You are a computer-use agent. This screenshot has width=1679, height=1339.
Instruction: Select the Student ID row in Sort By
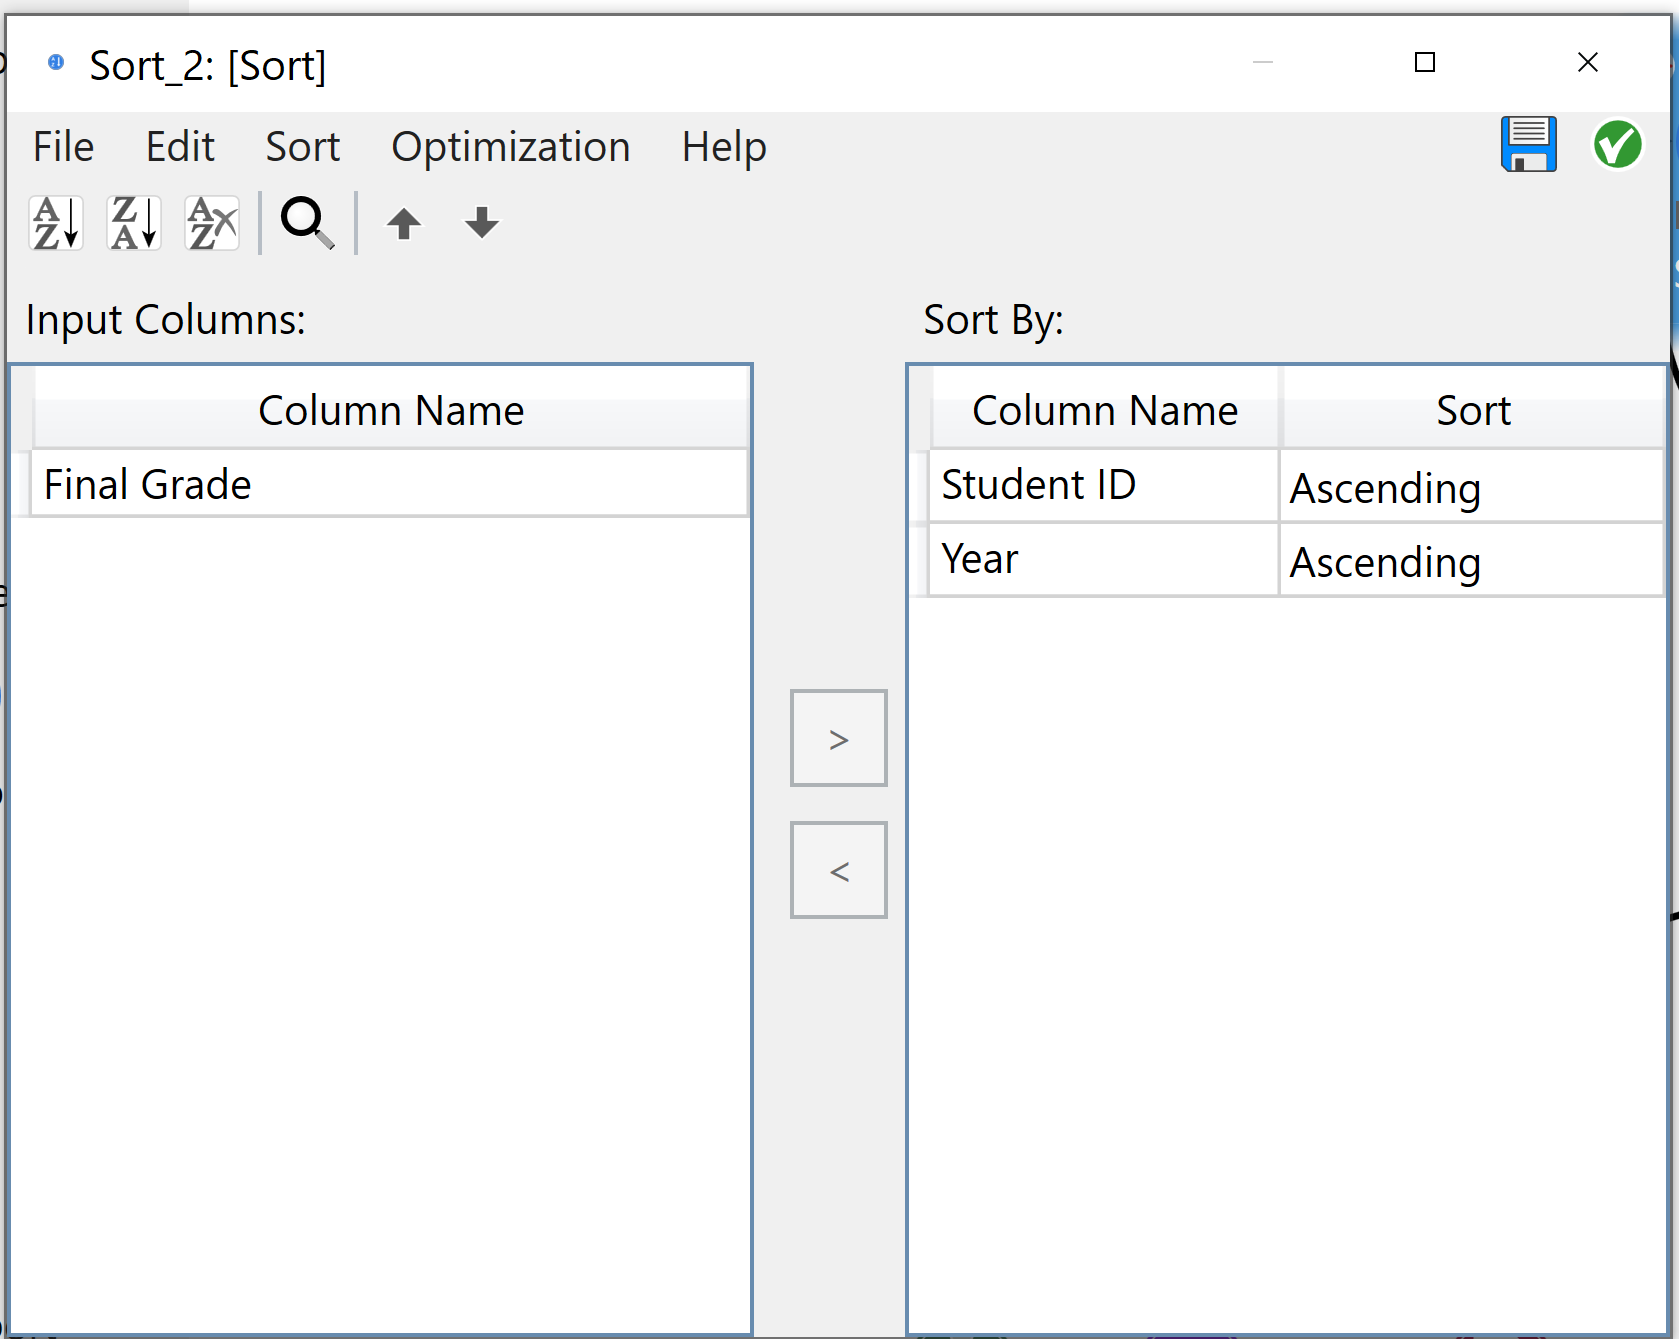[x=1102, y=485]
